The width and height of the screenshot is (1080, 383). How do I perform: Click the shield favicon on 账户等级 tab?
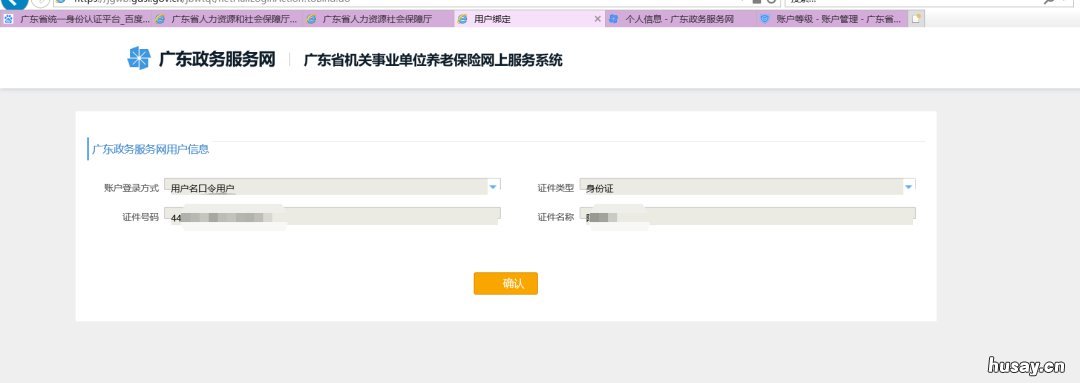(x=765, y=19)
